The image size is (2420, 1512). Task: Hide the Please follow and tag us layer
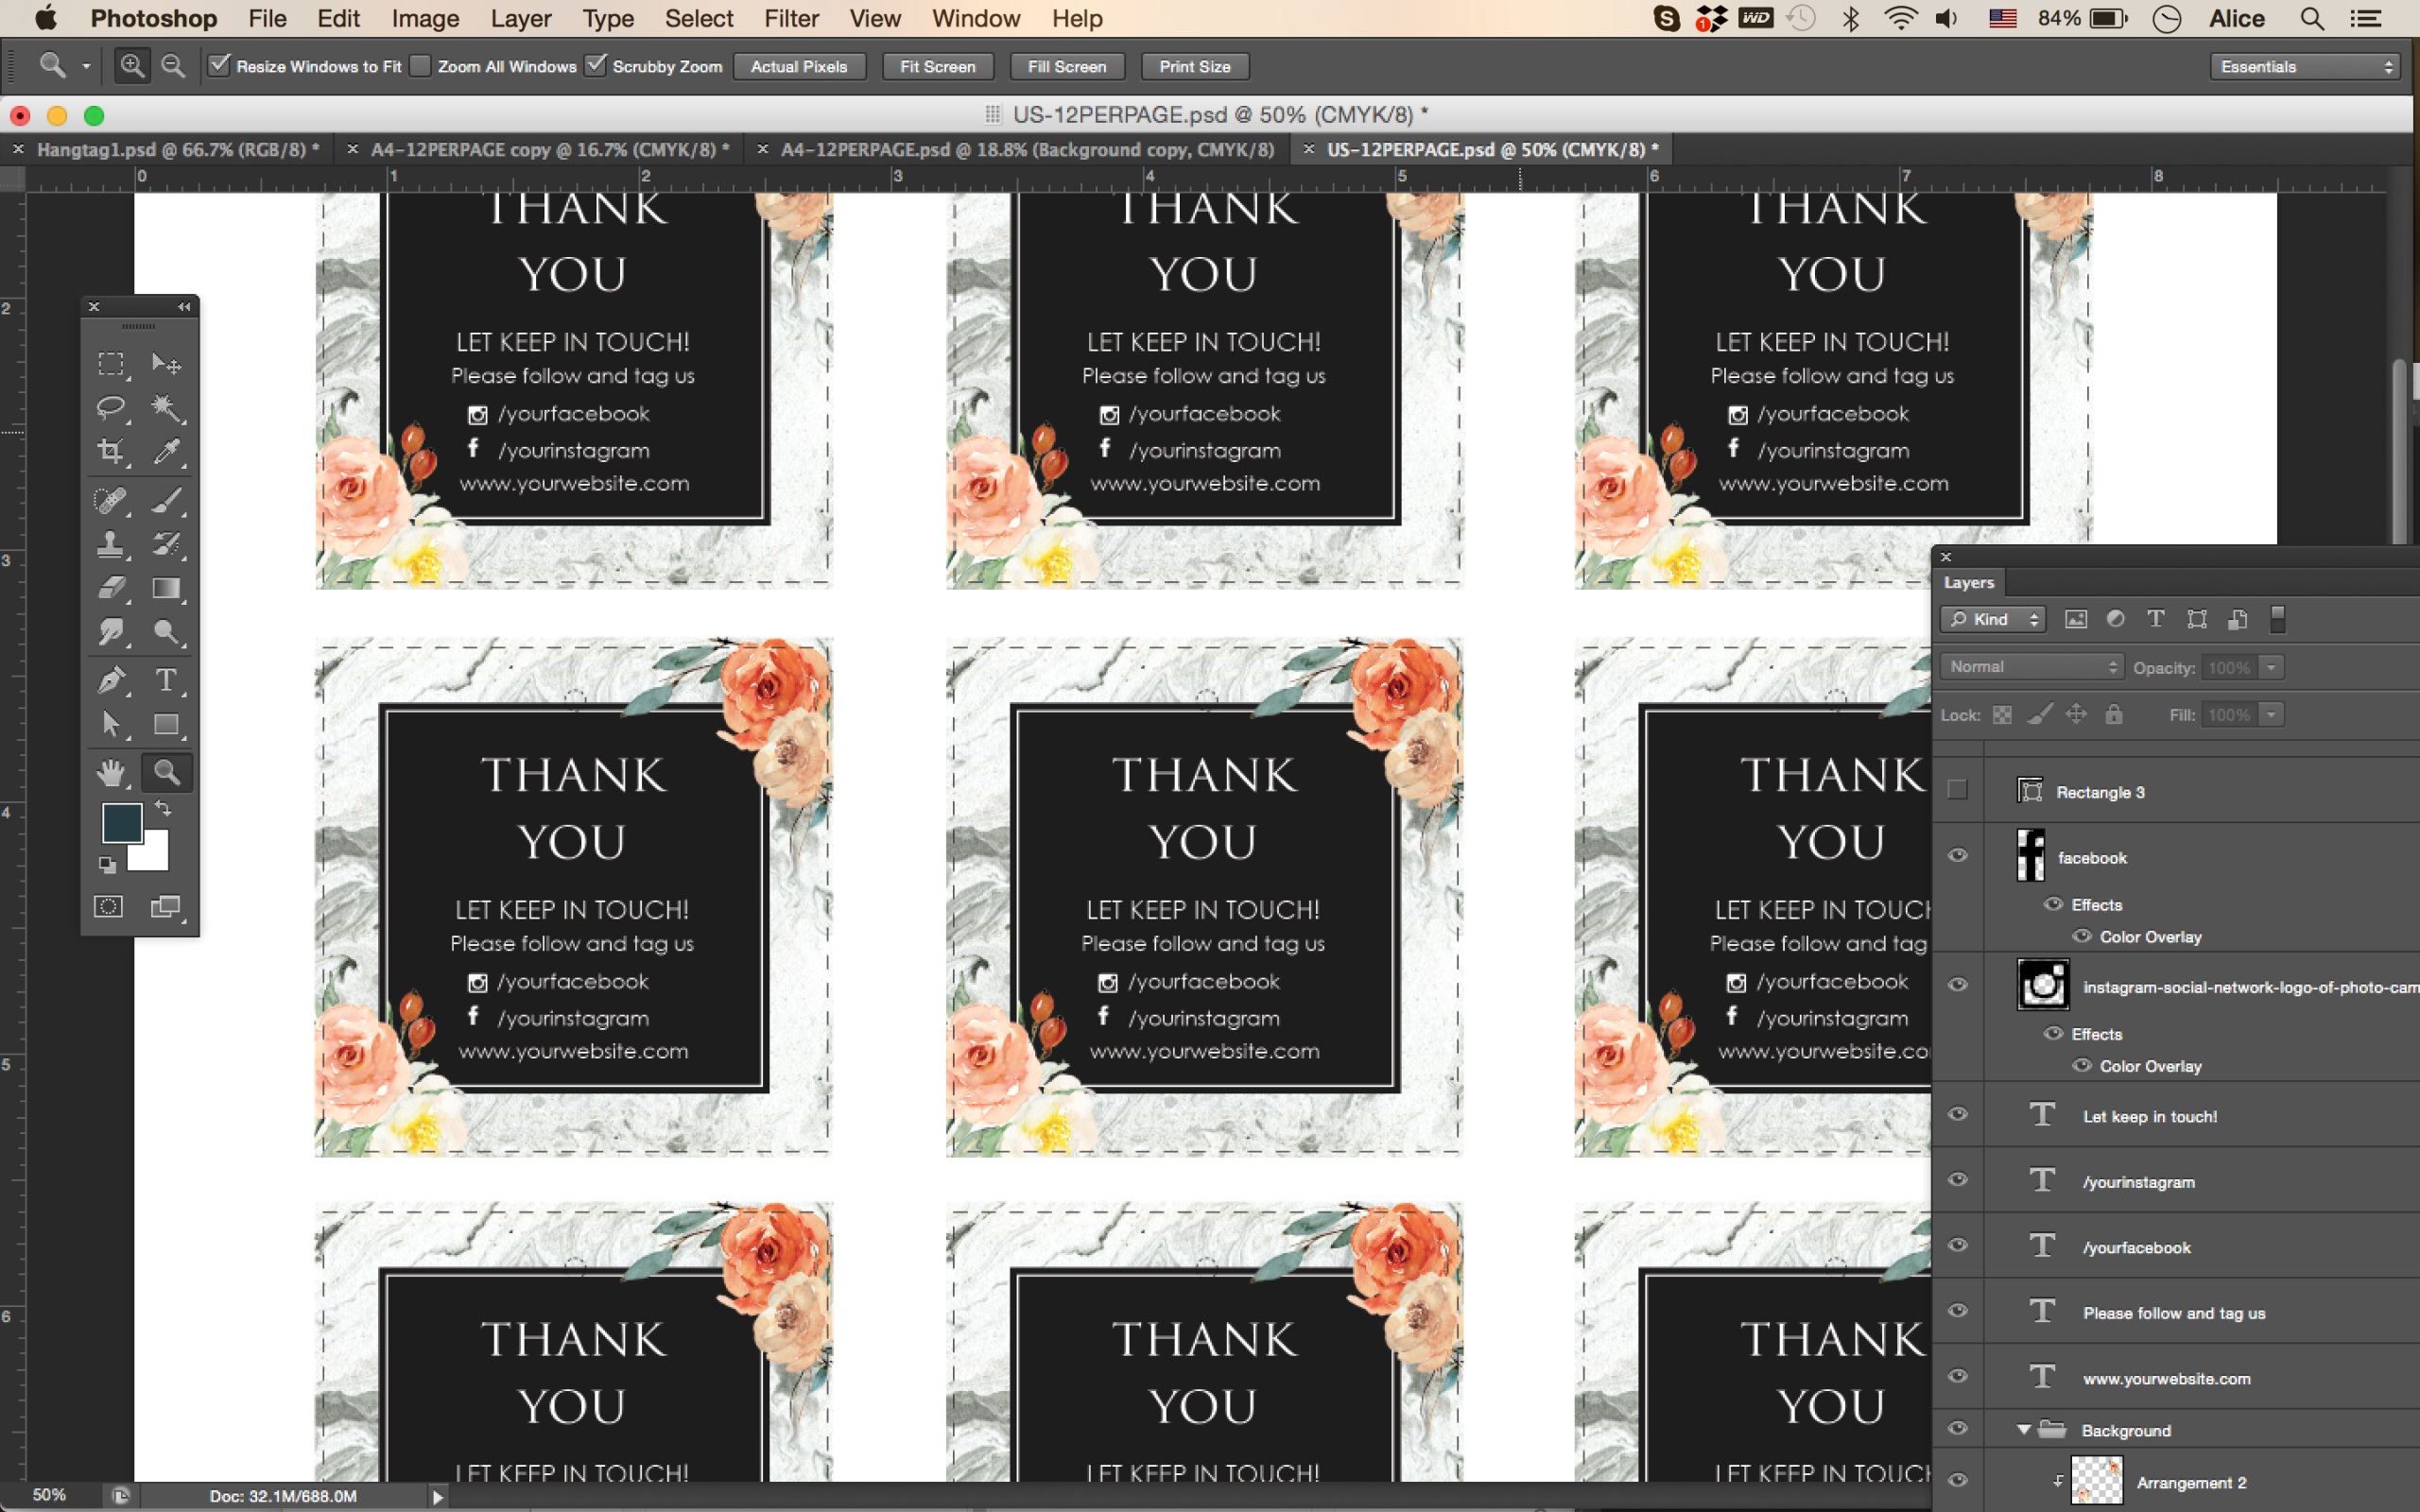(1957, 1310)
